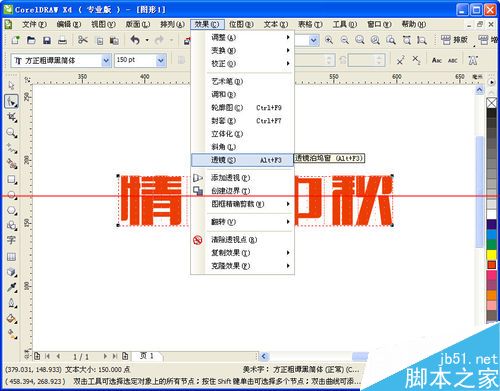
Task: Toggle all caps ABC button
Action: [453, 61]
